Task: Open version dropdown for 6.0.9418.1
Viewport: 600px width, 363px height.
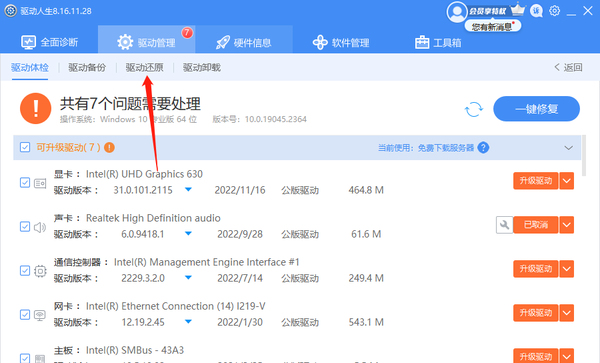Action: coord(188,234)
